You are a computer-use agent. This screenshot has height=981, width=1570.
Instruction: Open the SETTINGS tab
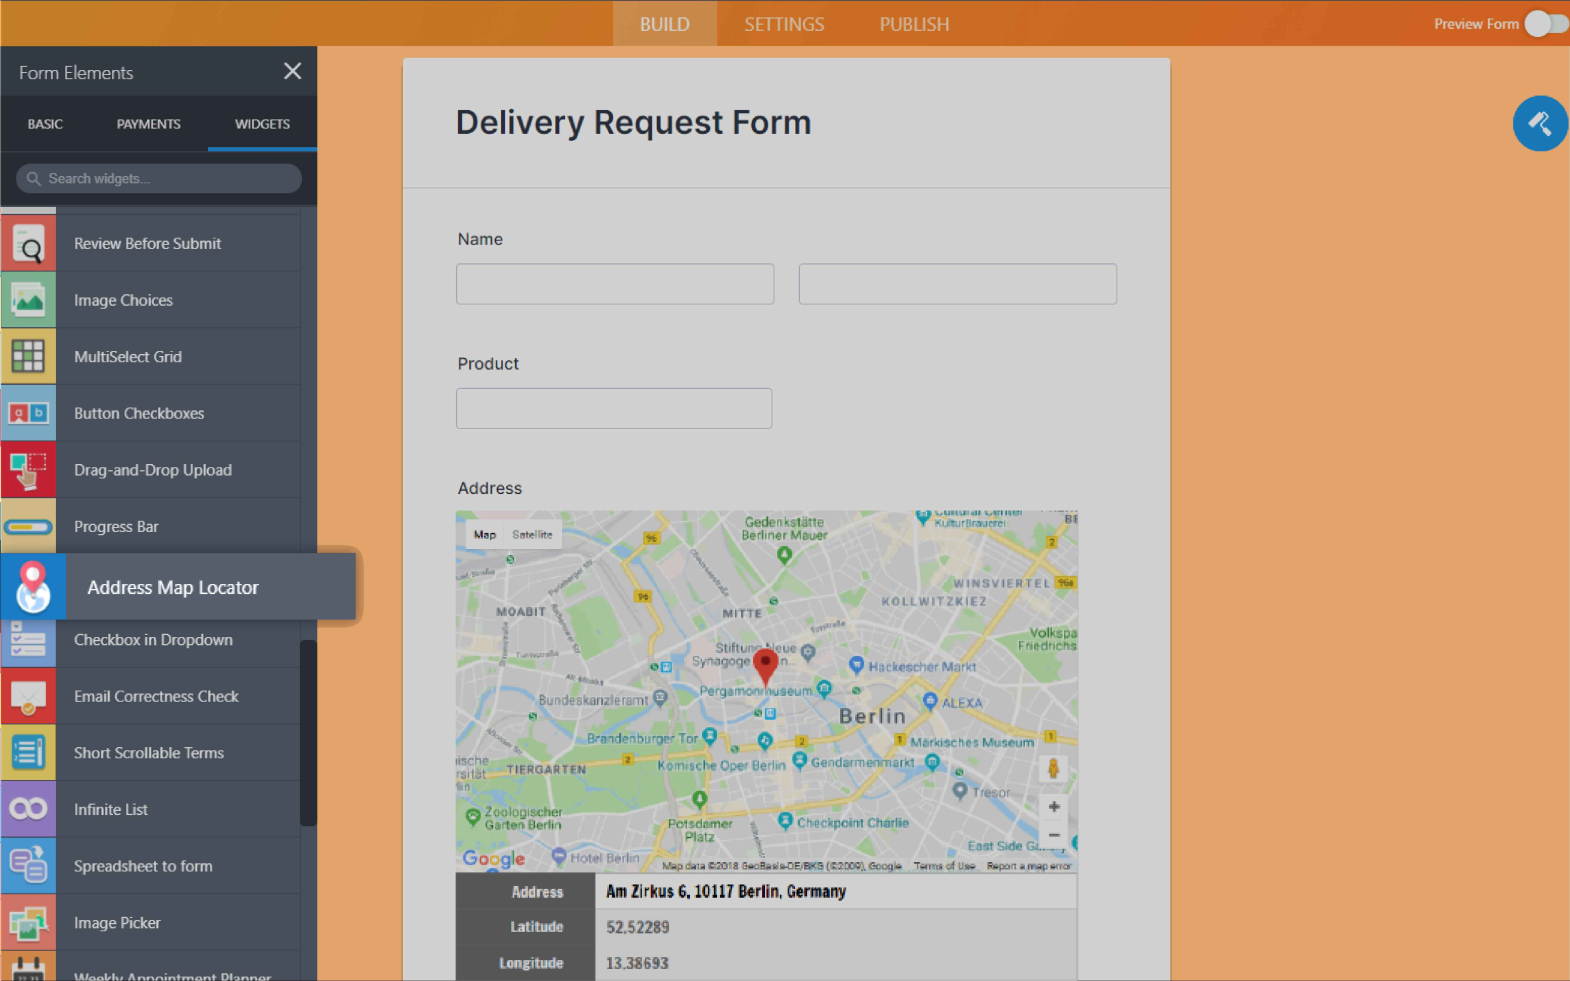[784, 24]
